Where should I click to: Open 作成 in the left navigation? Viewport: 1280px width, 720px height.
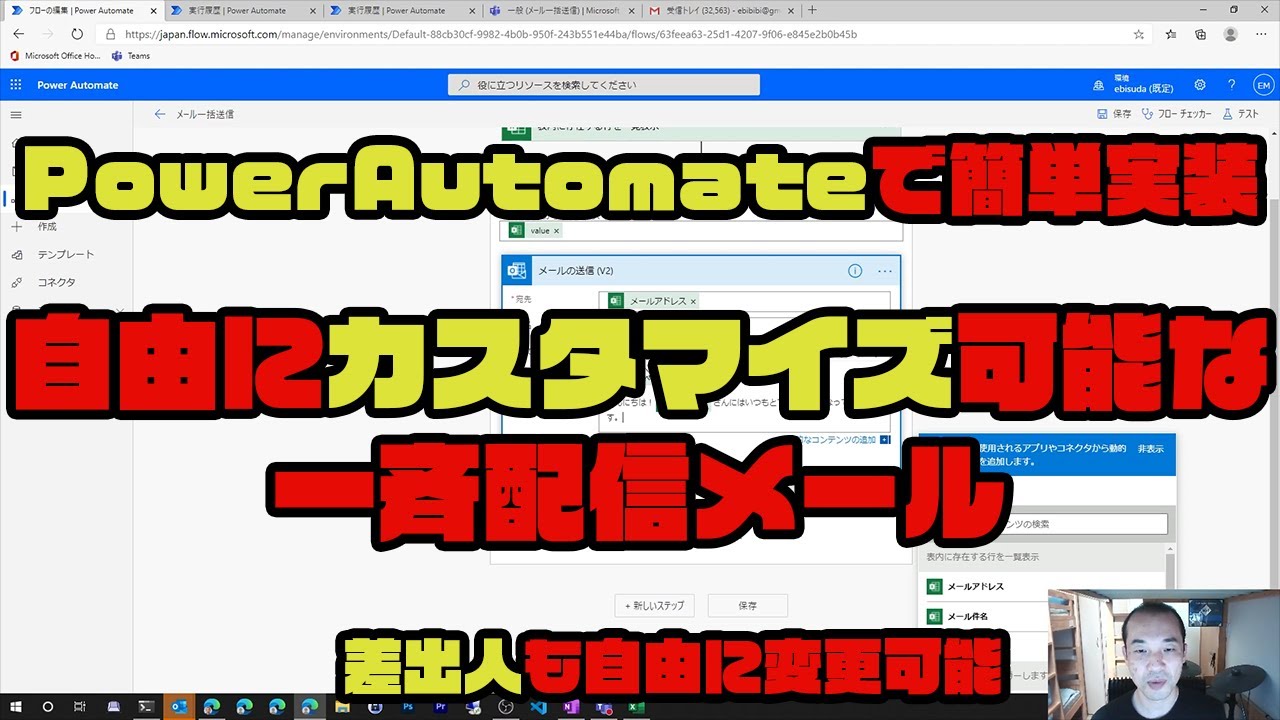(47, 227)
